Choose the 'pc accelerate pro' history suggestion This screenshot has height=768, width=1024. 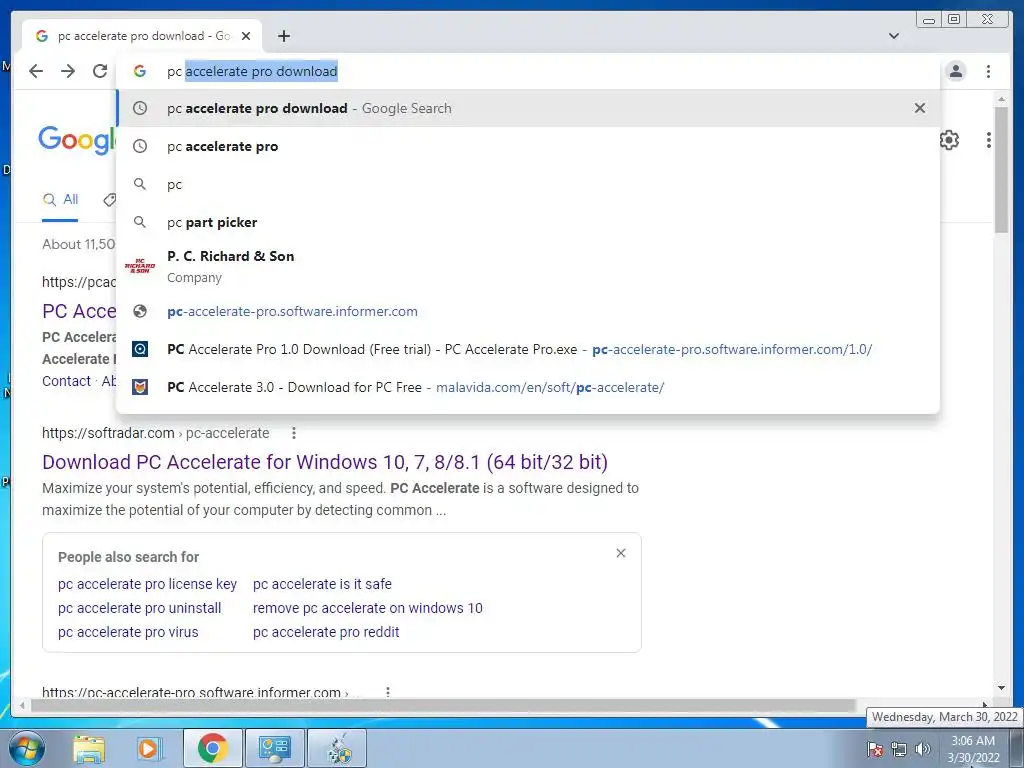pos(528,146)
